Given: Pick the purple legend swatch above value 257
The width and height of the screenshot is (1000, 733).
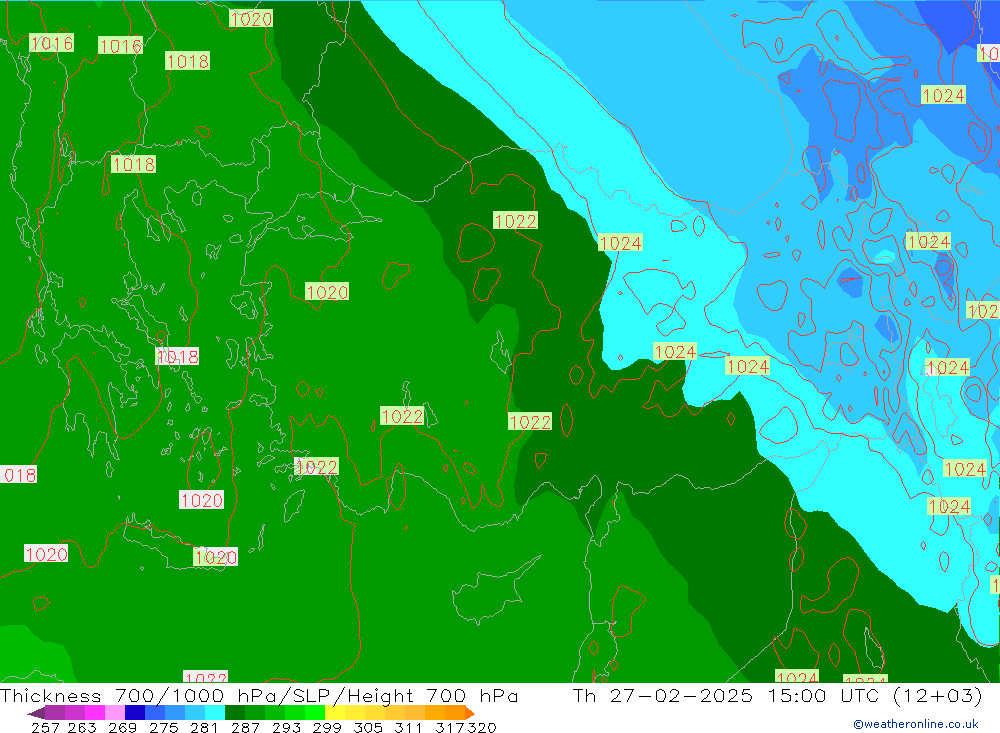Looking at the screenshot, I should click(55, 713).
